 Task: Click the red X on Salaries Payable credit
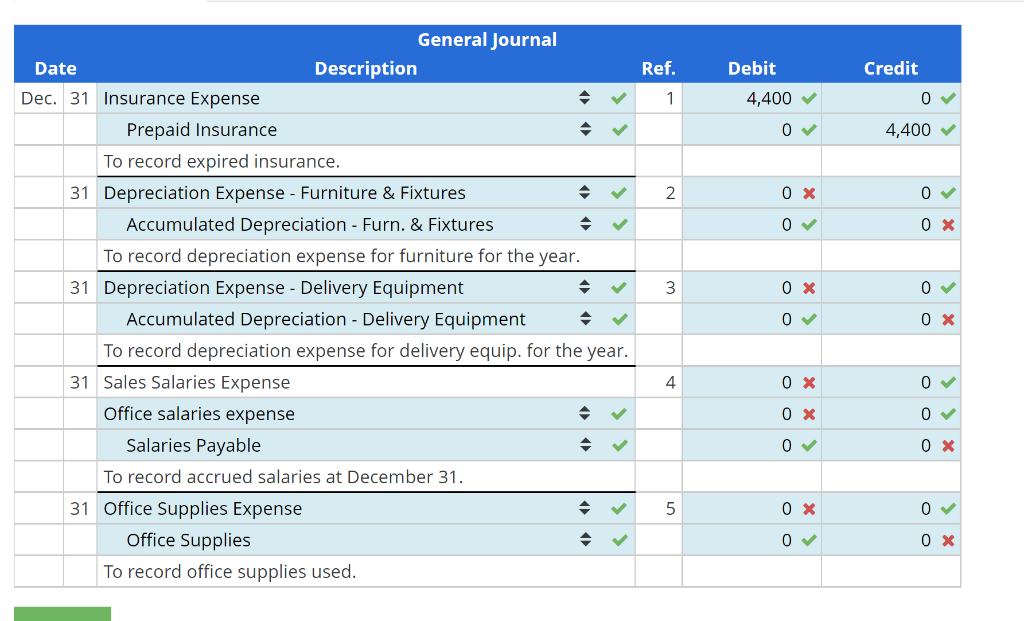click(x=948, y=445)
